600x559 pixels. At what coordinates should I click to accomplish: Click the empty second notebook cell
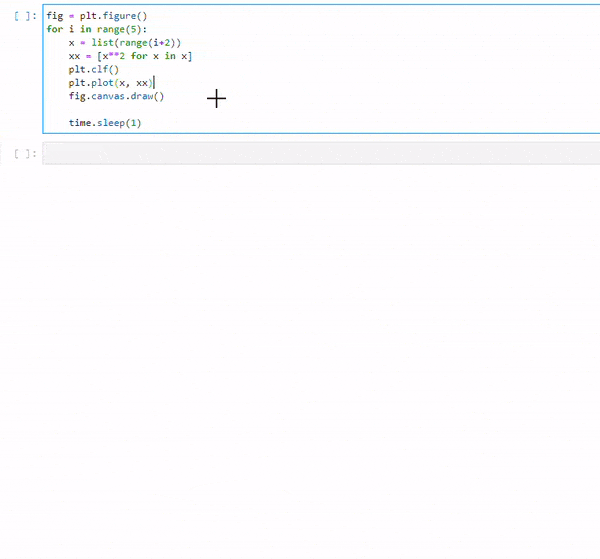point(321,153)
